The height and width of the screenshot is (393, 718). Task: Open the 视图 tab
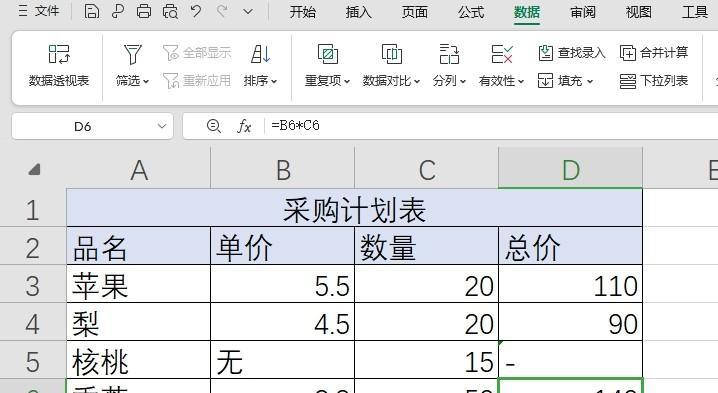point(639,12)
